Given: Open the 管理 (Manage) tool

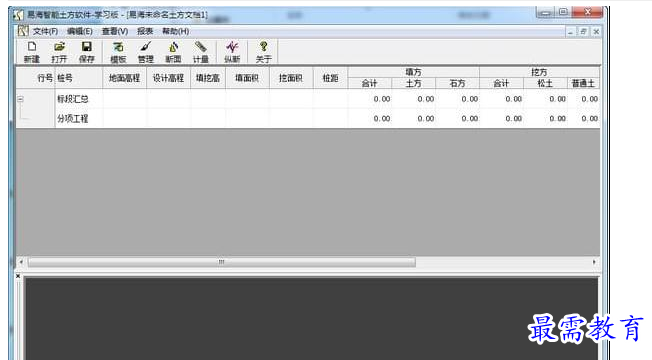Looking at the screenshot, I should (146, 52).
